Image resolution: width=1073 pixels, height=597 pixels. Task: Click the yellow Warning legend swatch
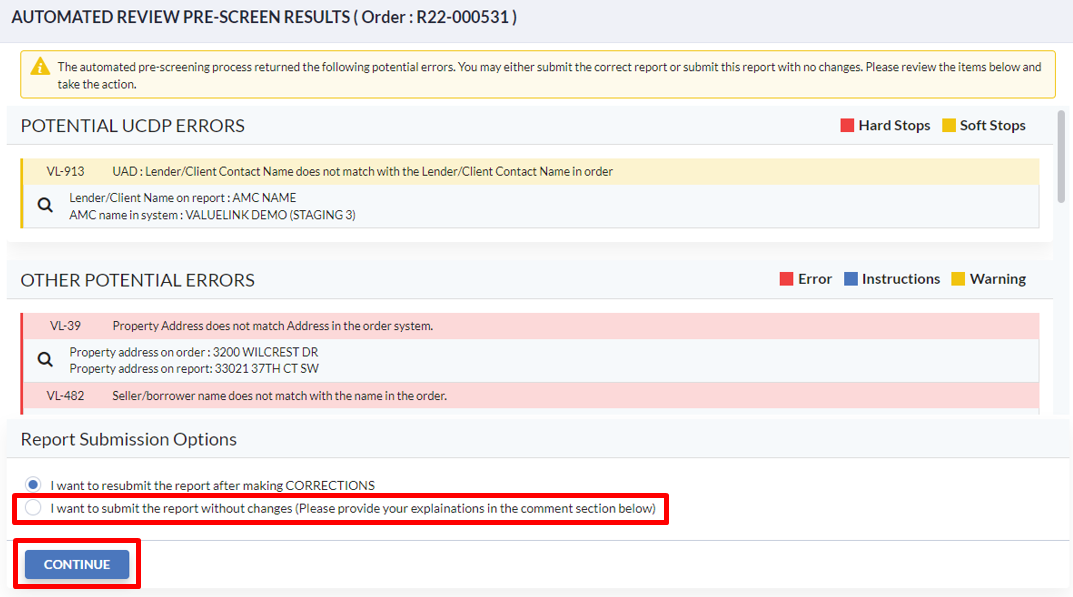(958, 279)
